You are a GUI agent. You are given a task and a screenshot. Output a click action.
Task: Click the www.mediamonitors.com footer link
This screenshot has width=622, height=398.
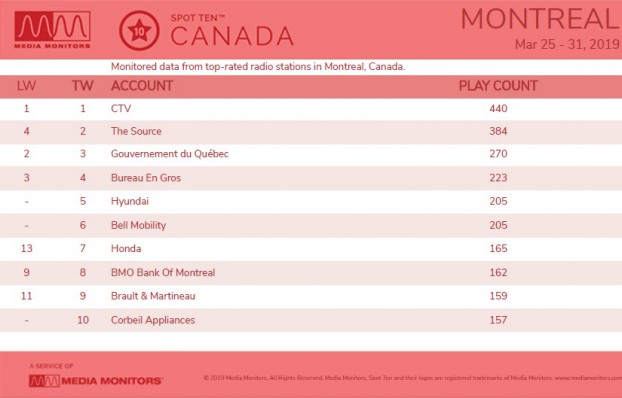tap(588, 378)
